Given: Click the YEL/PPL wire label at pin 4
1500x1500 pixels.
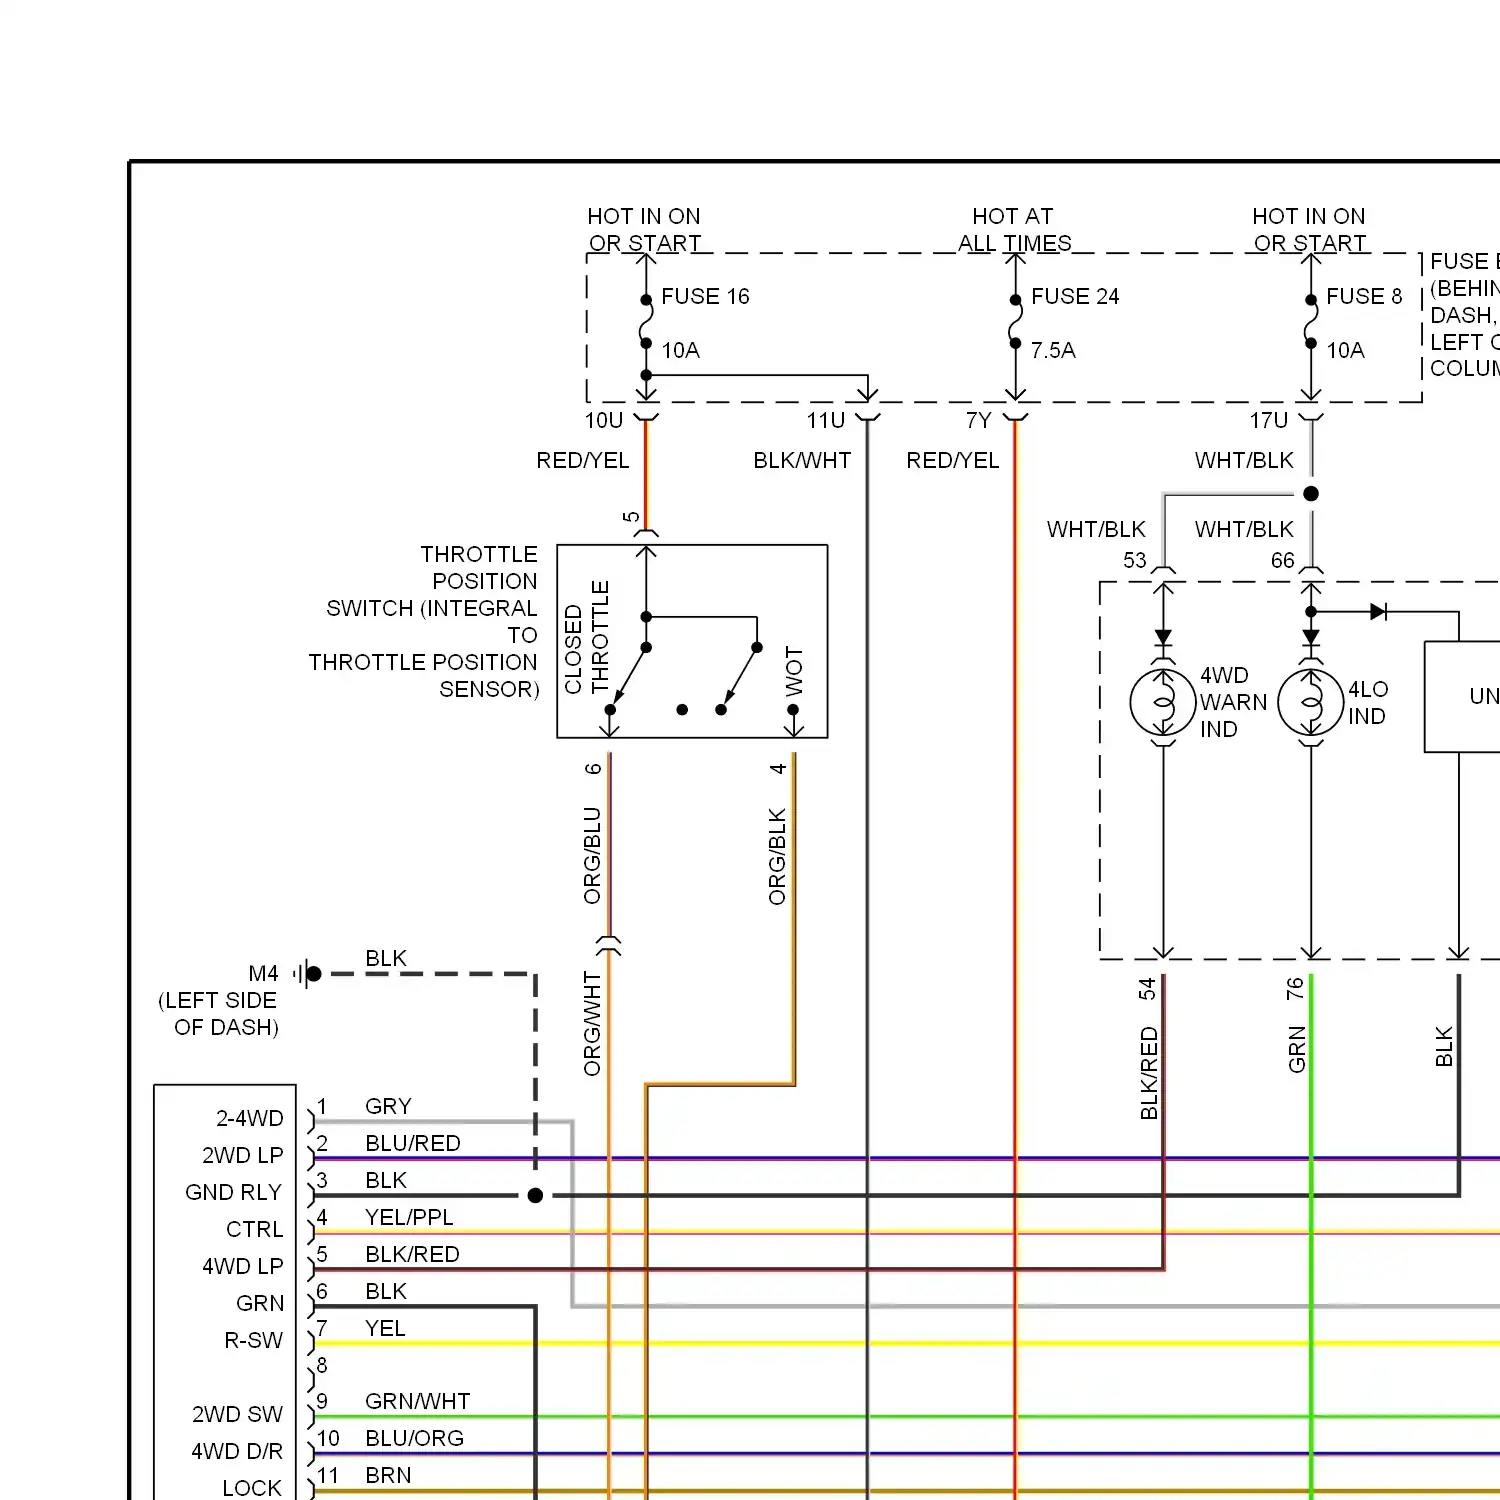Looking at the screenshot, I should tap(409, 1217).
